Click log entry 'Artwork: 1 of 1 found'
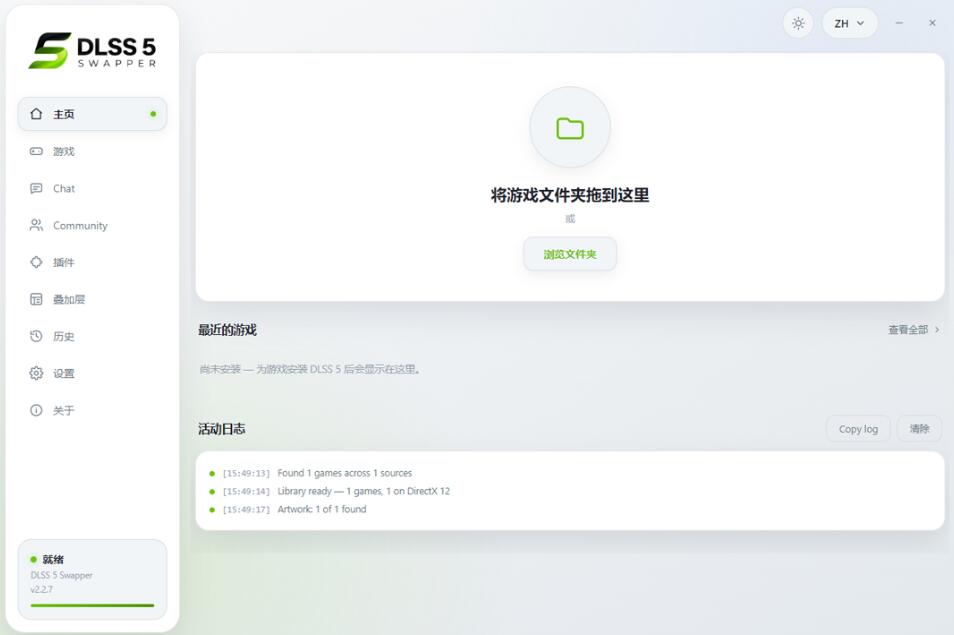Viewport: 954px width, 635px height. click(322, 509)
